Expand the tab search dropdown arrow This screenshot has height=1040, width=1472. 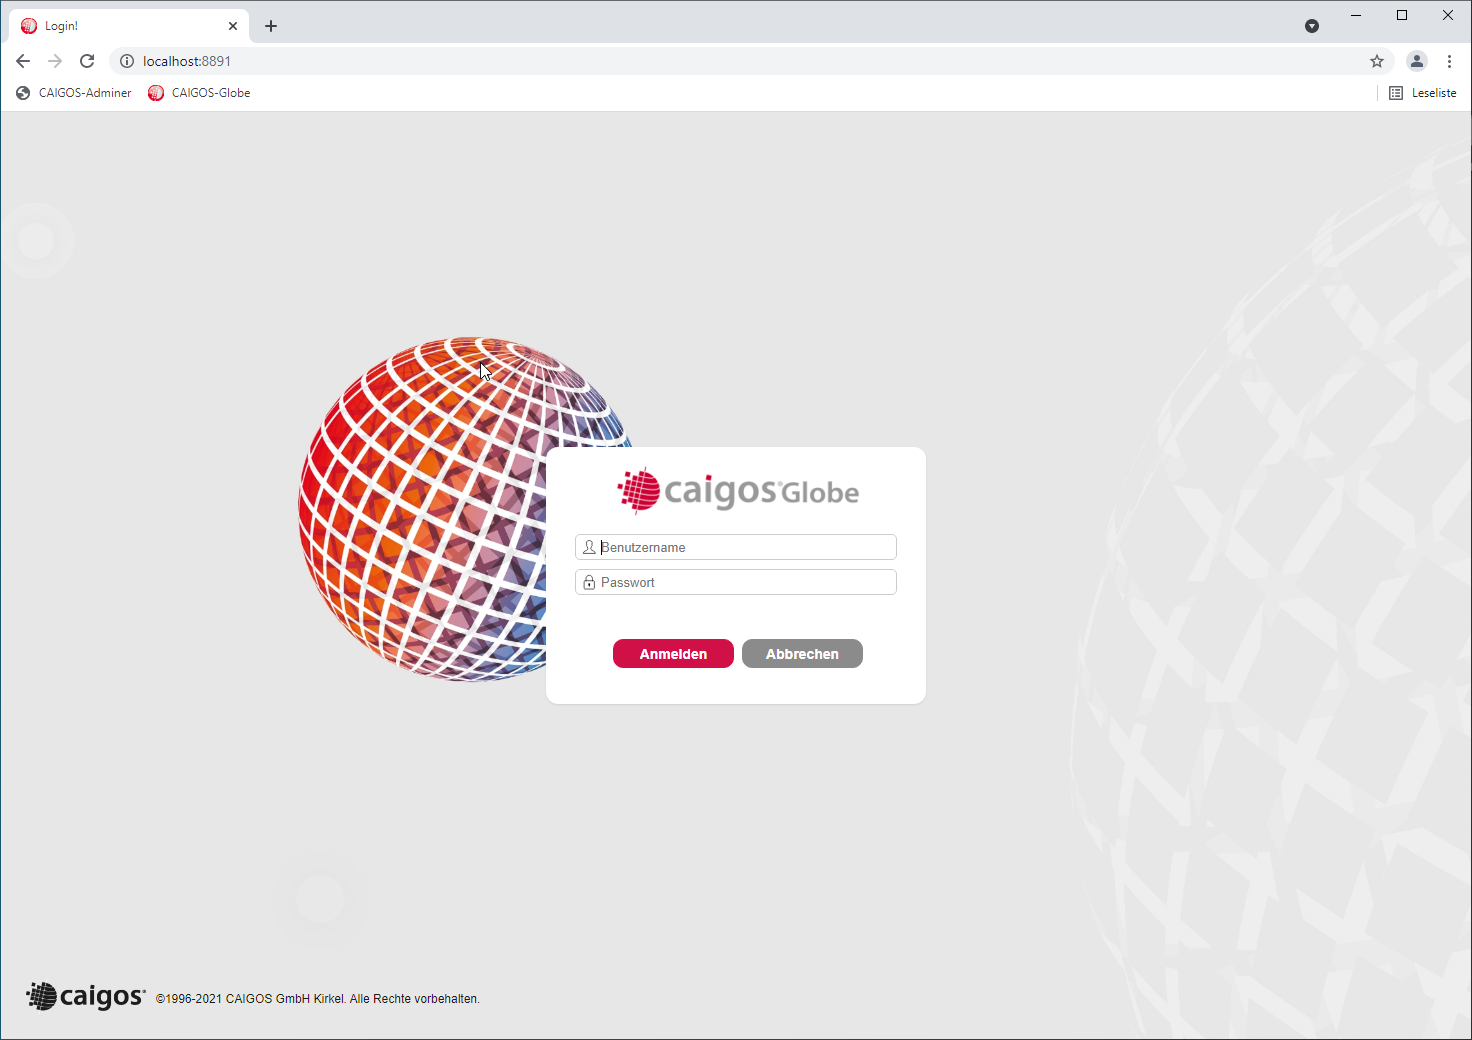1312,26
